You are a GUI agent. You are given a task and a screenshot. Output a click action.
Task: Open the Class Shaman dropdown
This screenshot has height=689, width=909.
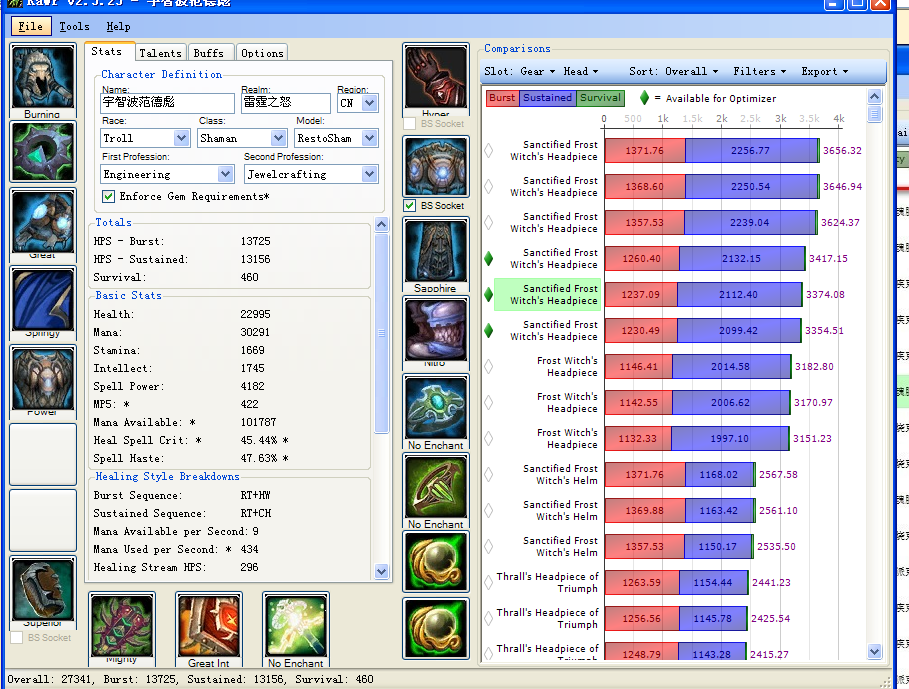coord(278,138)
